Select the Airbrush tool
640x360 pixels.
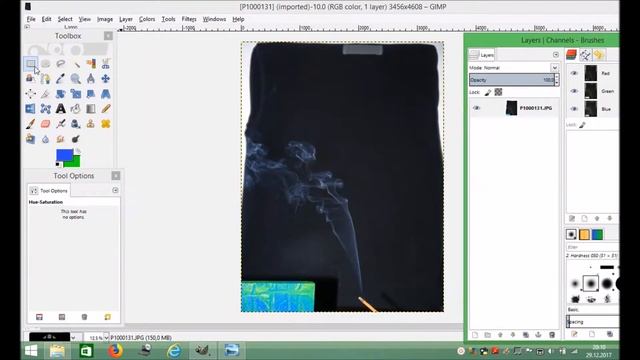[61, 124]
